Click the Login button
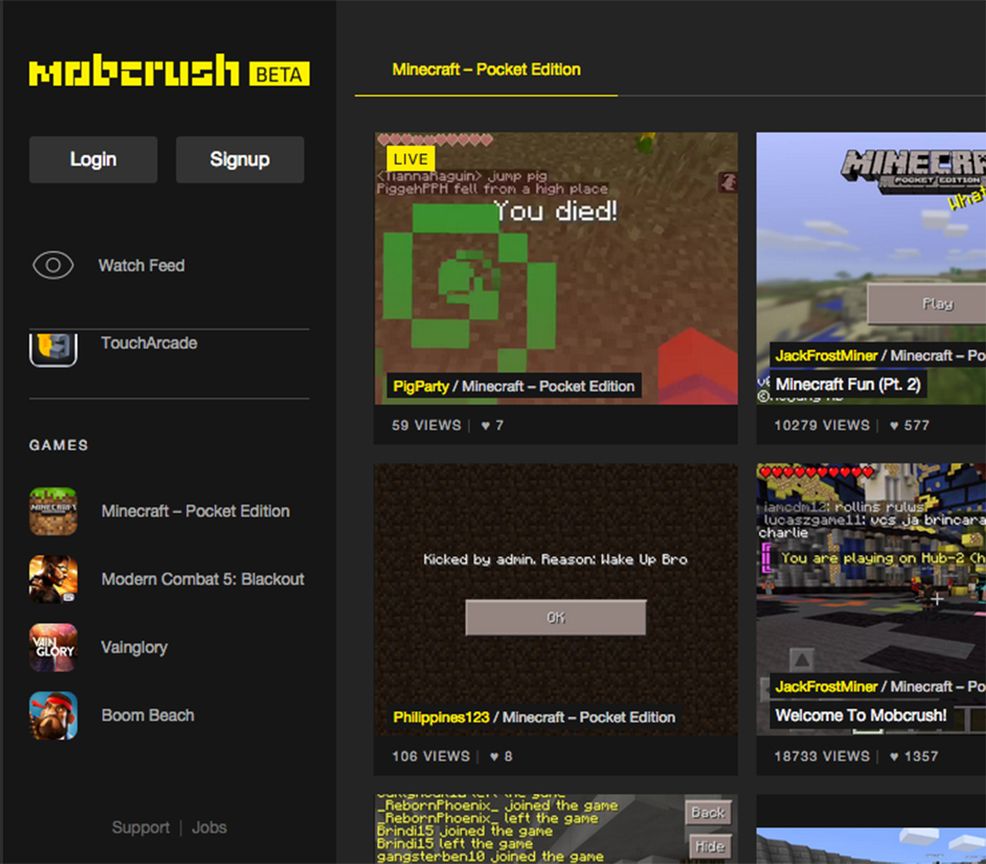The height and width of the screenshot is (864, 986). coord(93,160)
